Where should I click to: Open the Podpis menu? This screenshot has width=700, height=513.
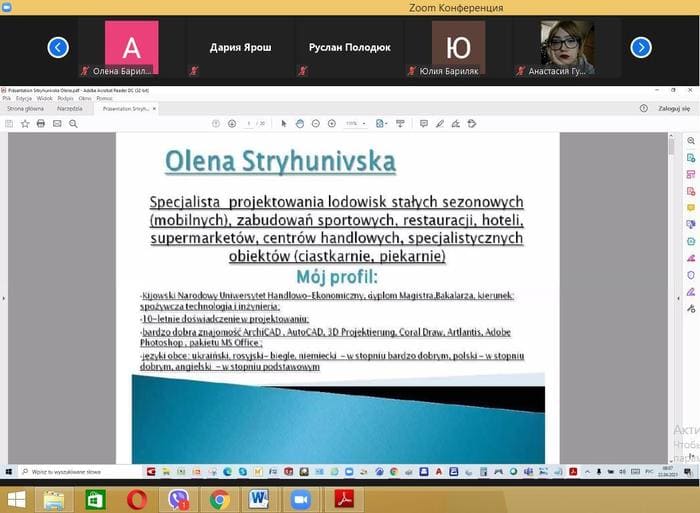(65, 98)
